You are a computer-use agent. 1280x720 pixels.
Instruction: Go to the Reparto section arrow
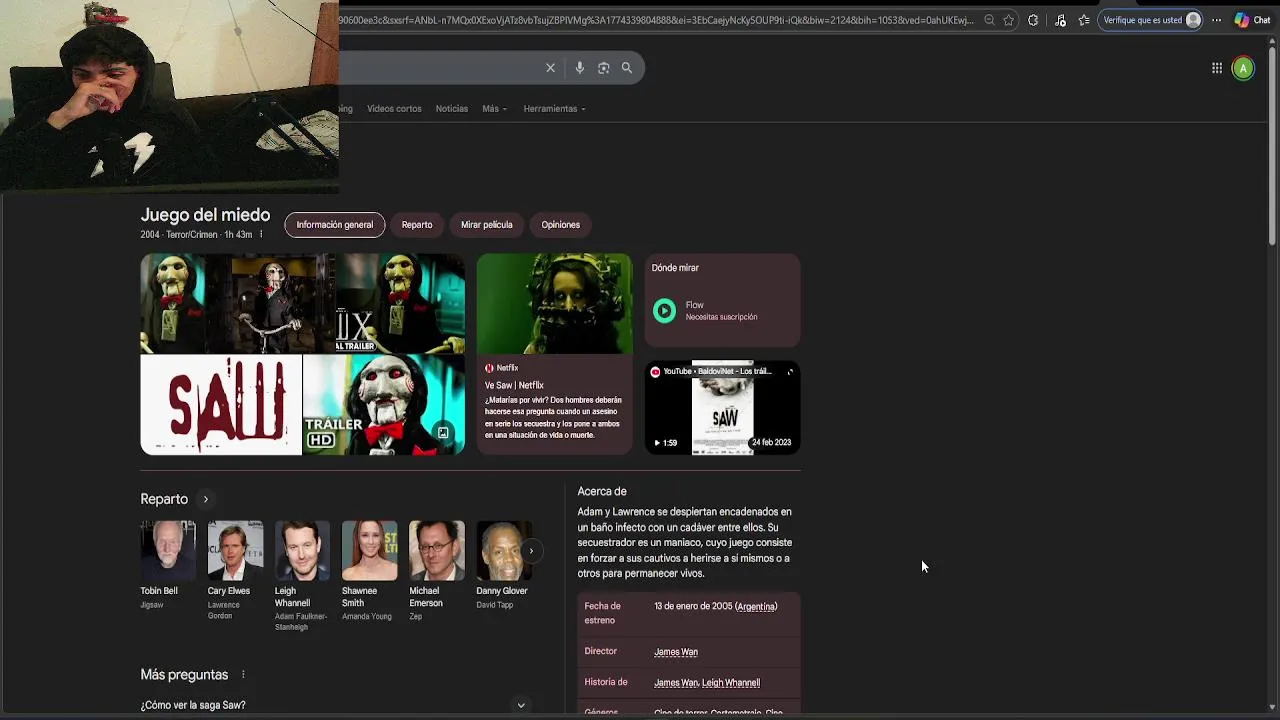coord(206,499)
